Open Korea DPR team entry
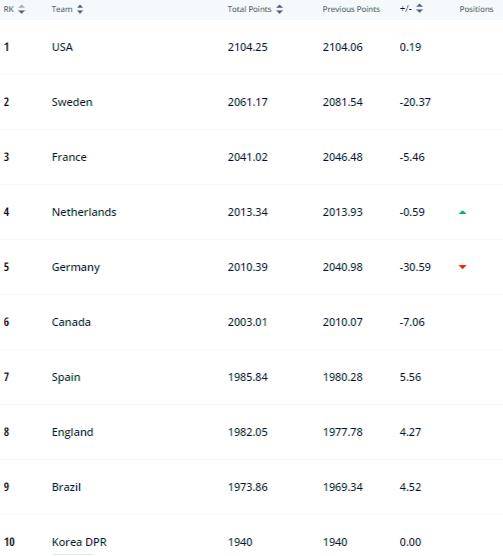Image resolution: width=503 pixels, height=556 pixels. click(x=79, y=542)
